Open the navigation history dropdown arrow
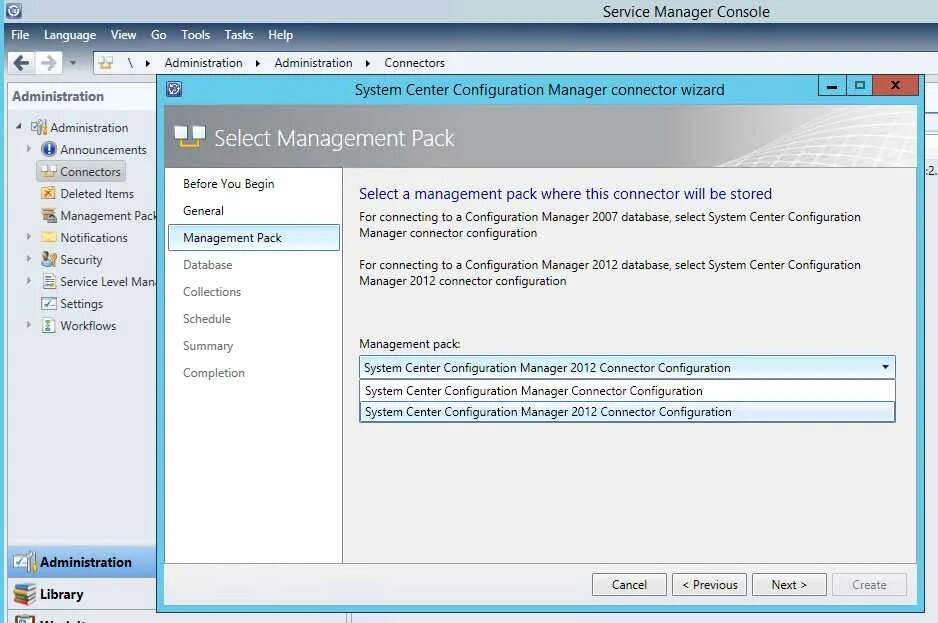 tap(72, 62)
